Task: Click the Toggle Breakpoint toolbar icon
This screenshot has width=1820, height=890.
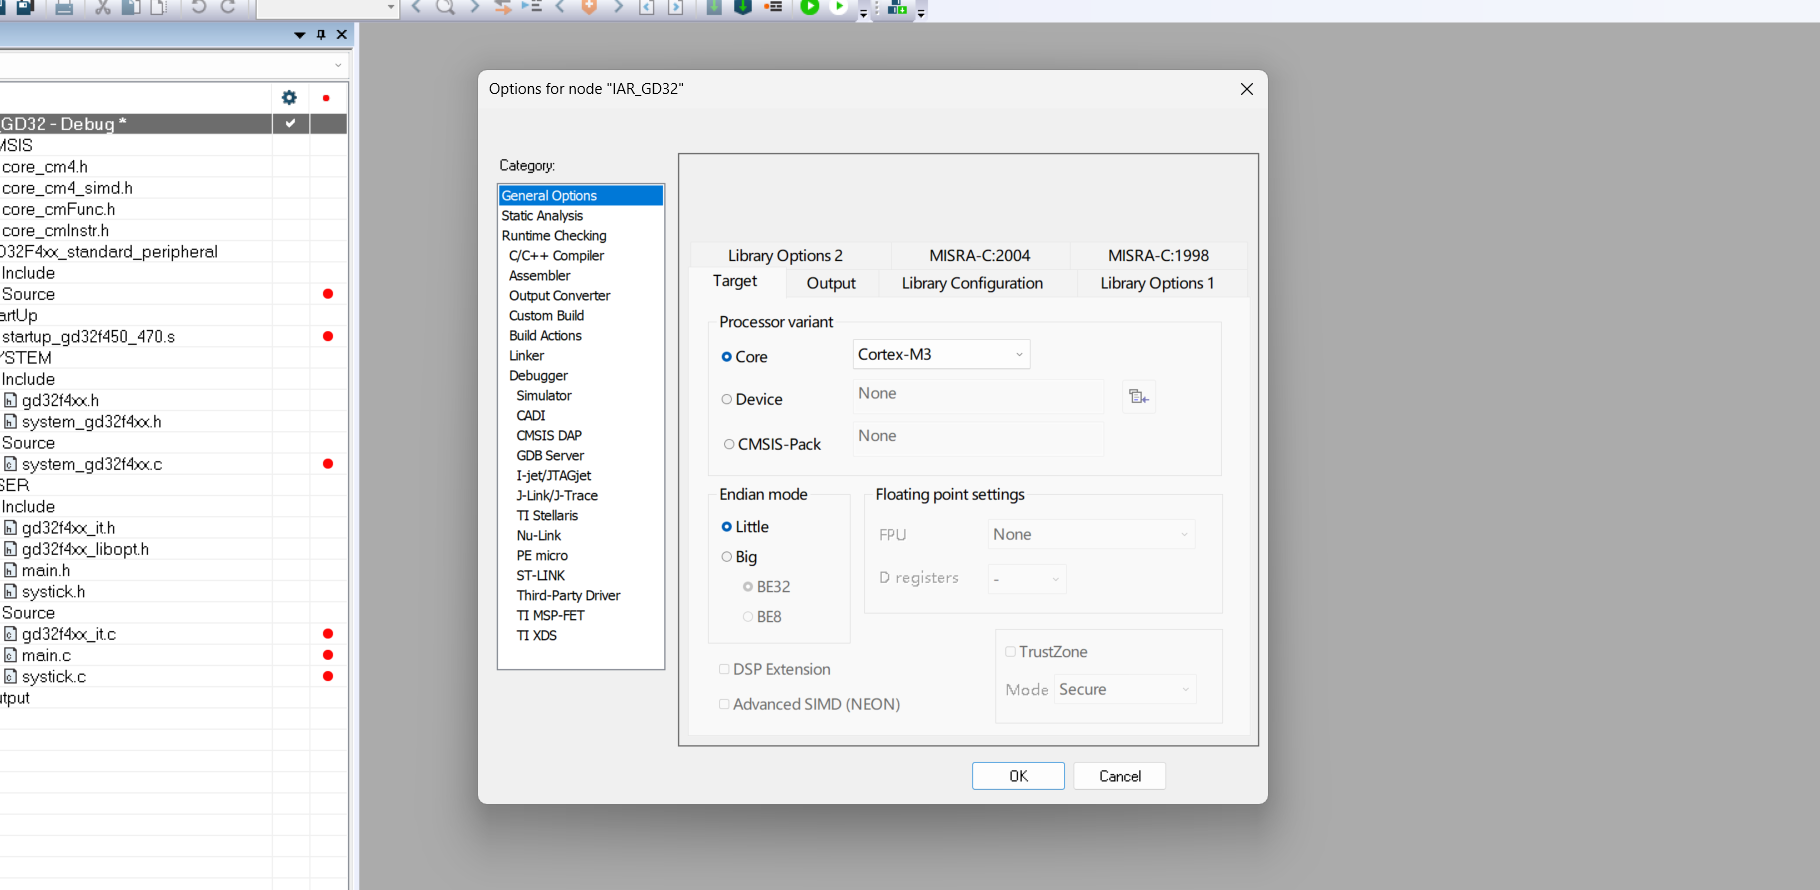Action: pyautogui.click(x=772, y=6)
